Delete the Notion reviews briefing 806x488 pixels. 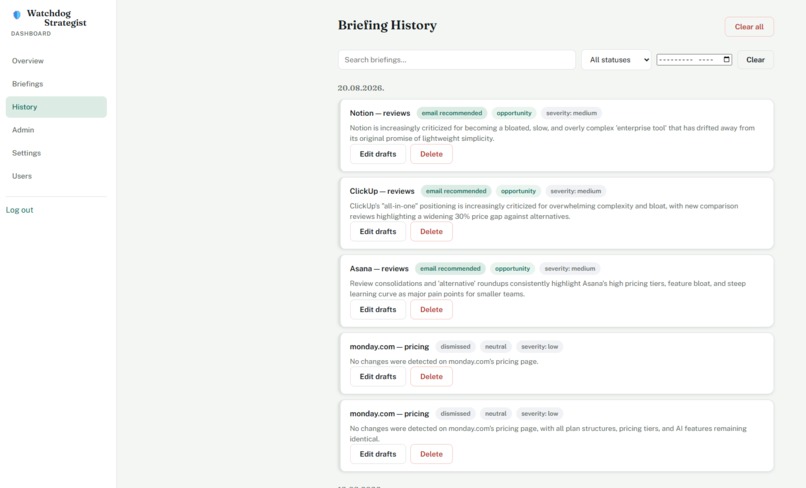[x=431, y=154]
